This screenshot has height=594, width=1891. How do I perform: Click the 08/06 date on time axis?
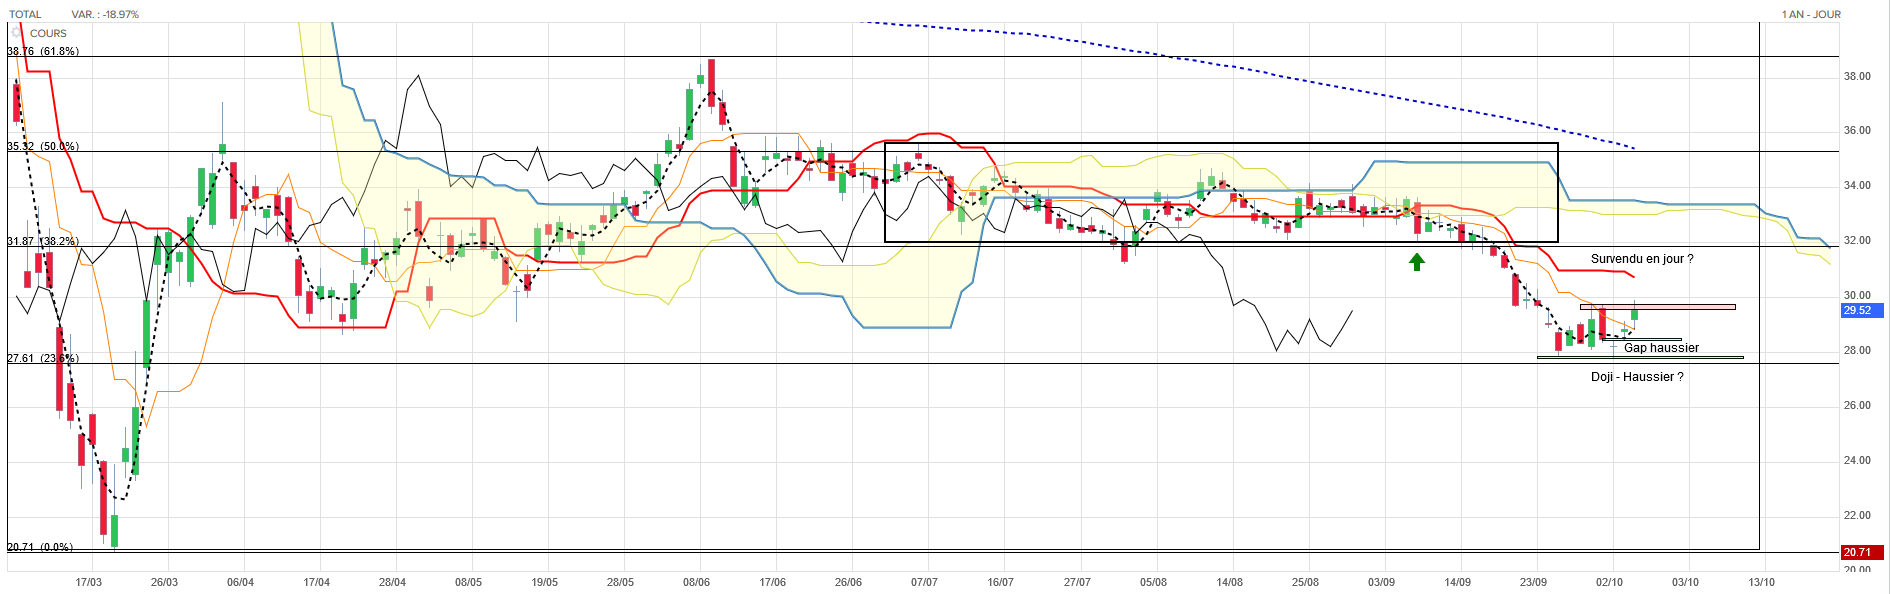696,582
